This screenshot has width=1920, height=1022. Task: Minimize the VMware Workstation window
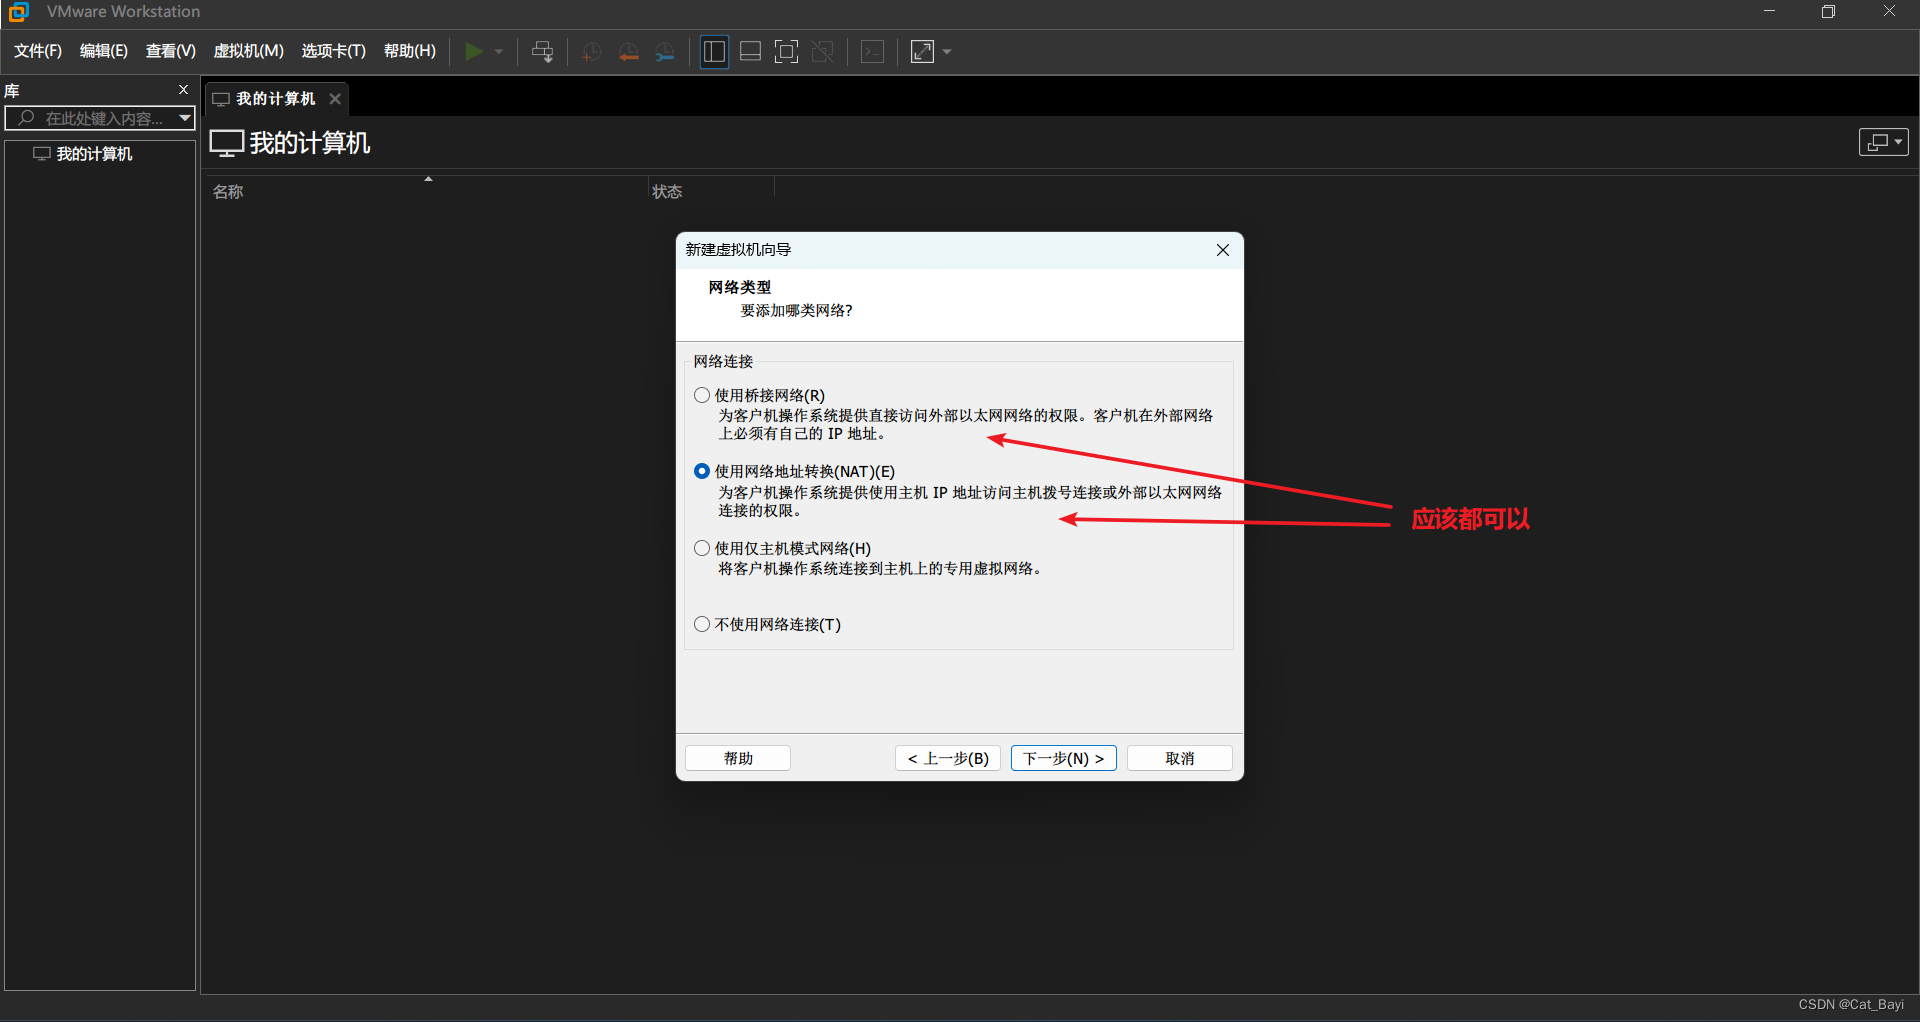(x=1769, y=12)
